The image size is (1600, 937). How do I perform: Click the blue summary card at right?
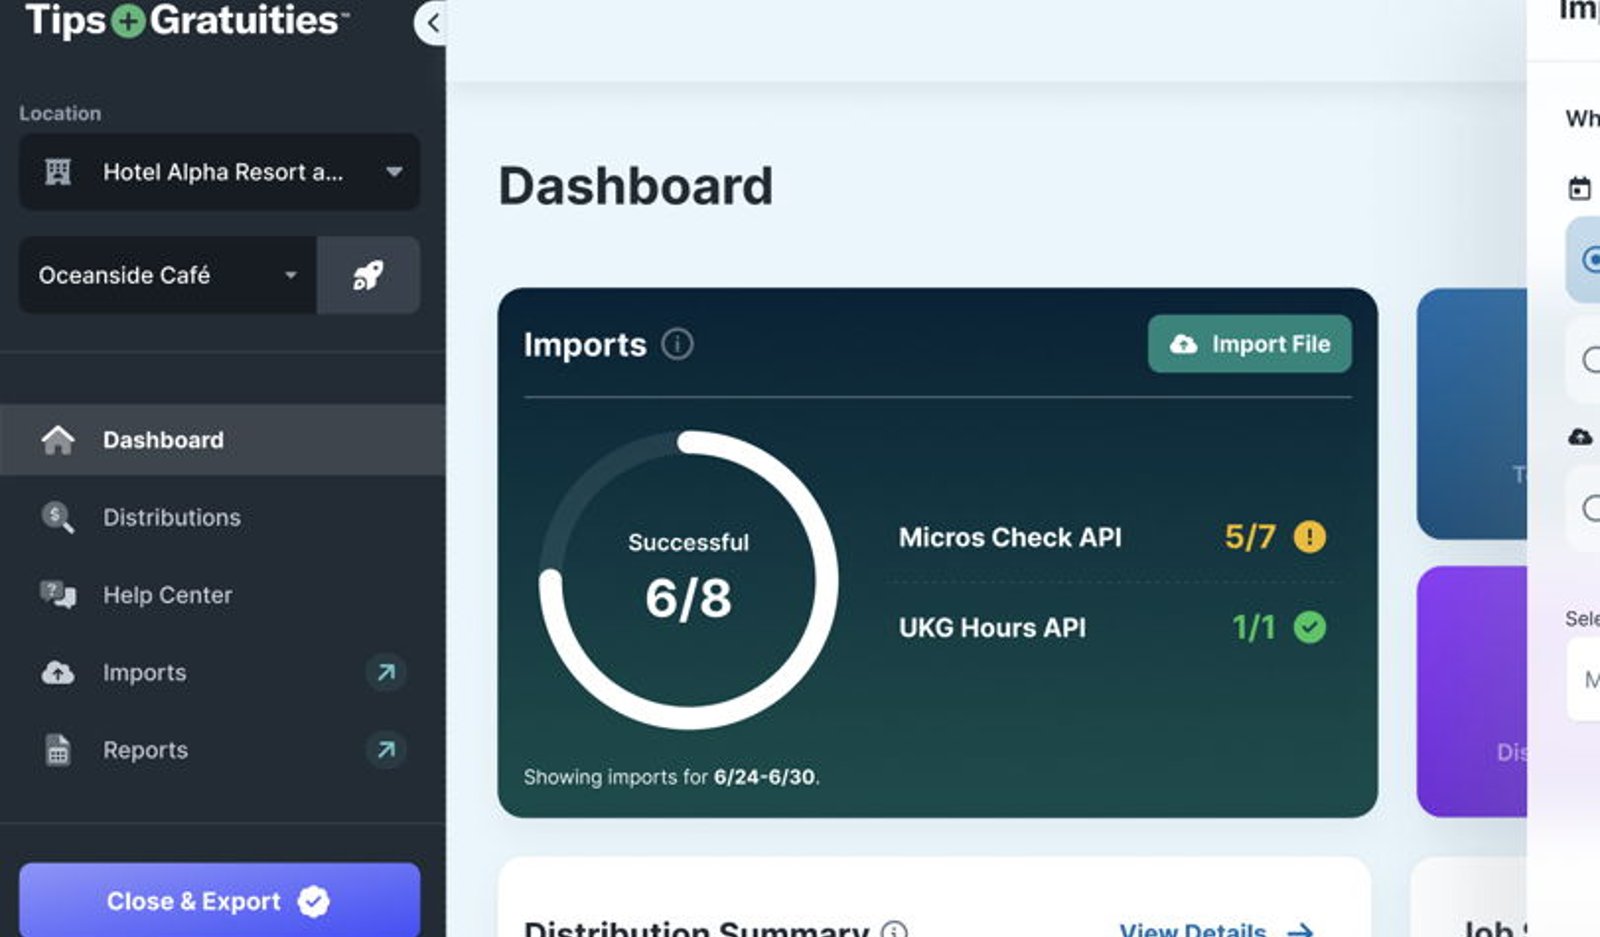[1471, 414]
